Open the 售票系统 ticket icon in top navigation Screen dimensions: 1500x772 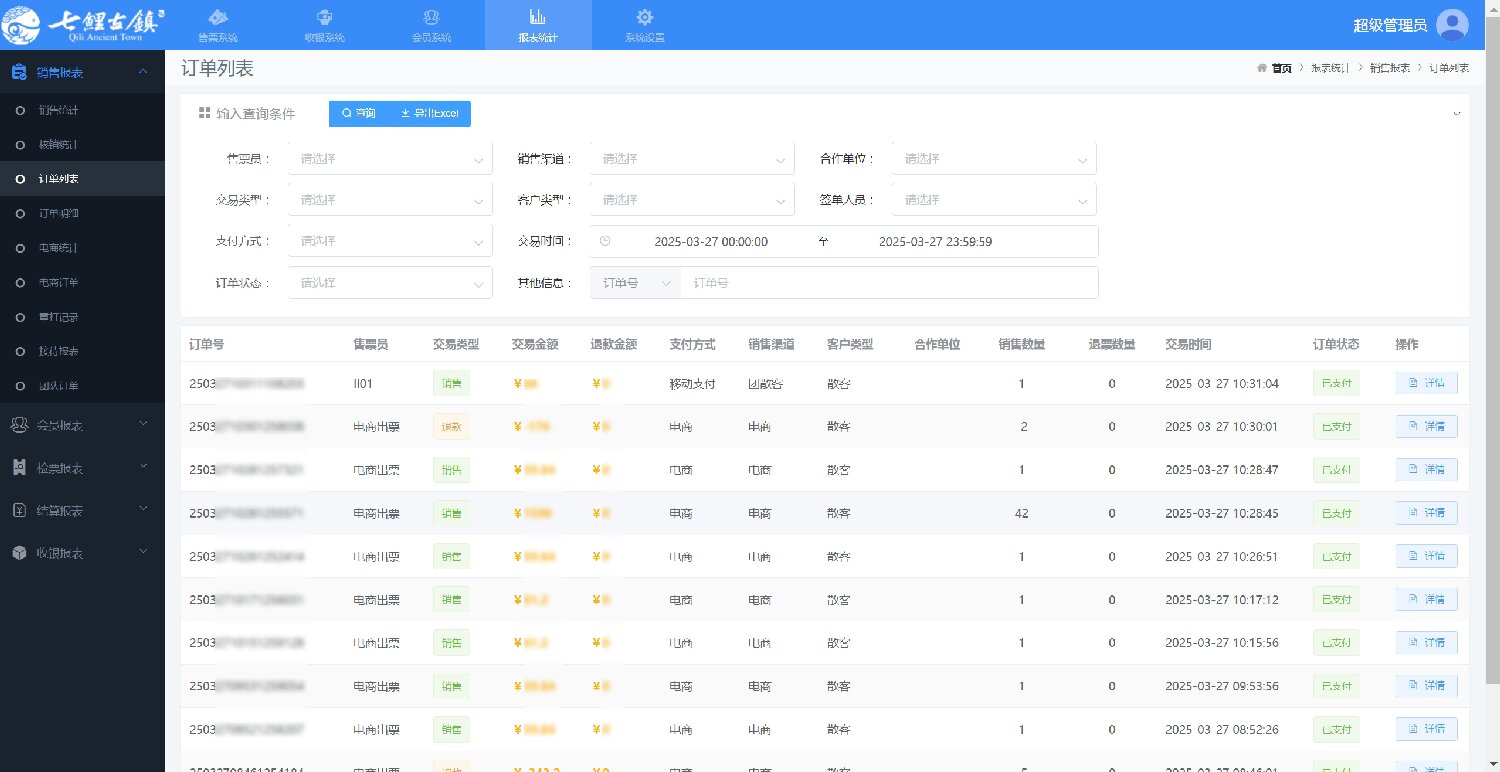click(x=219, y=18)
